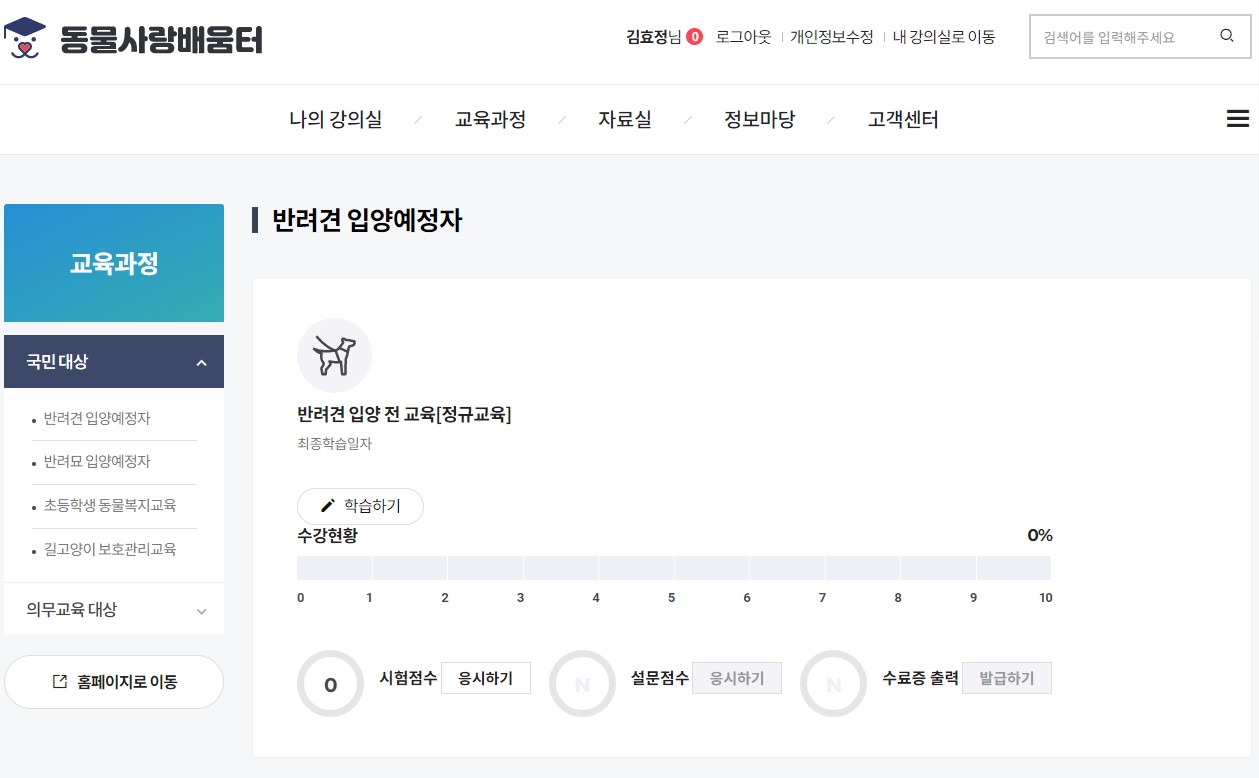This screenshot has height=778, width=1259.
Task: Go to the 자료실 menu
Action: coord(625,120)
